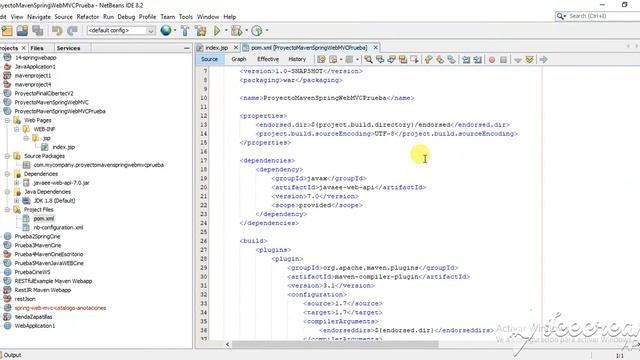Click the Find Previous Occurrence icon
The image size is (640, 360).
[380, 60]
